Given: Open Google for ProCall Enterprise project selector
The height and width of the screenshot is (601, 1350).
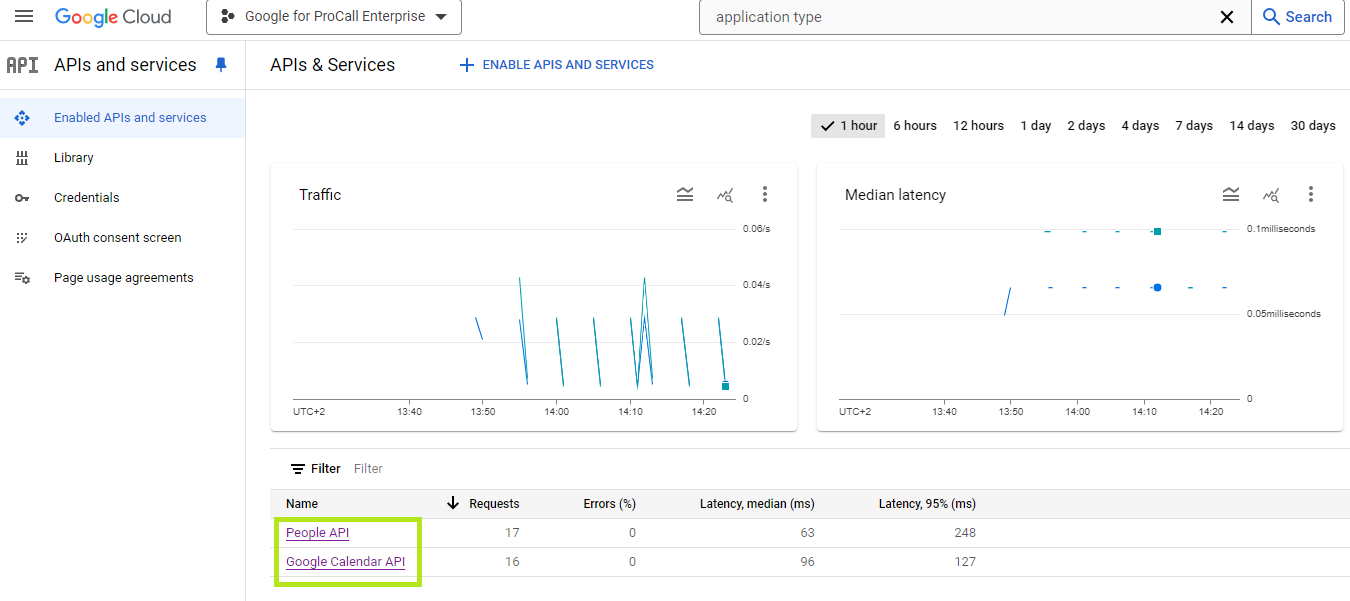Looking at the screenshot, I should point(334,17).
